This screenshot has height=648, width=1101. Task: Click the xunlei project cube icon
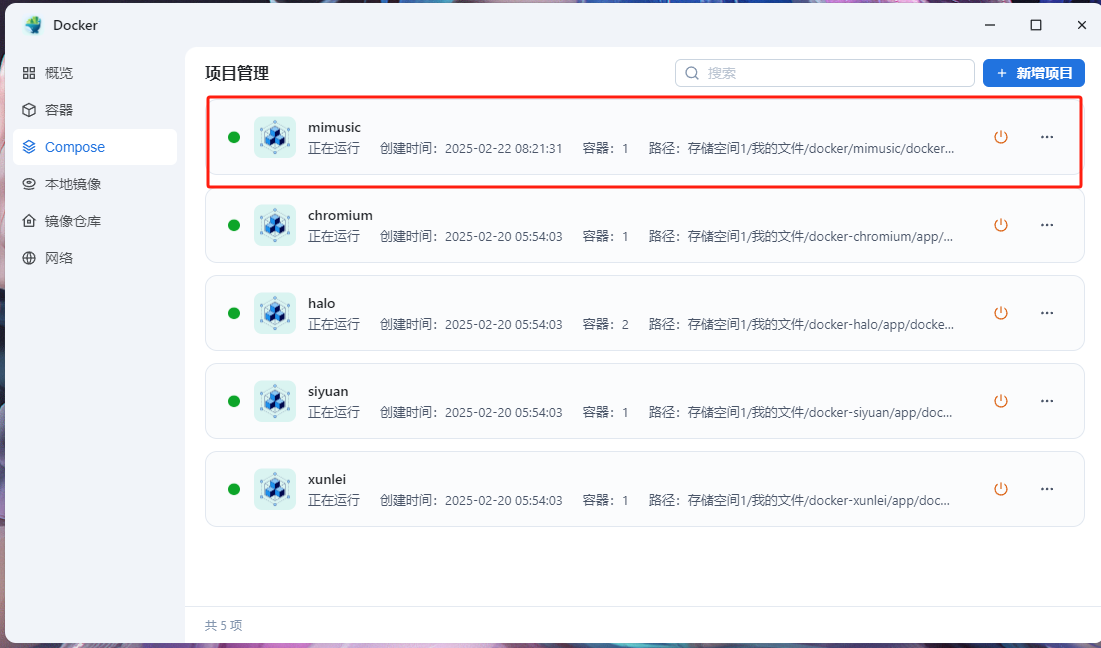click(x=275, y=489)
